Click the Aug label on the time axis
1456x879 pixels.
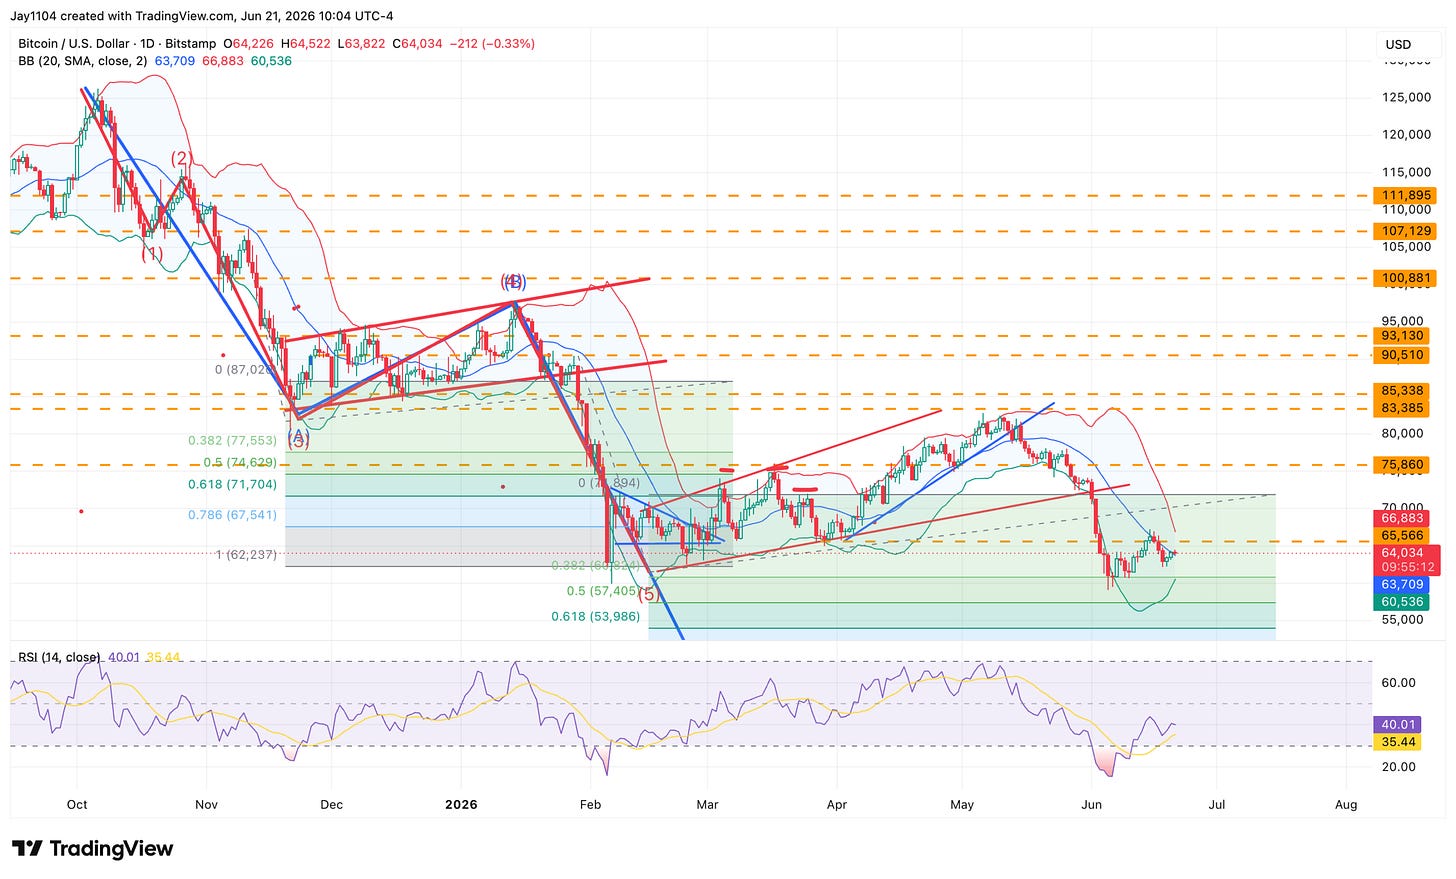tap(1346, 804)
